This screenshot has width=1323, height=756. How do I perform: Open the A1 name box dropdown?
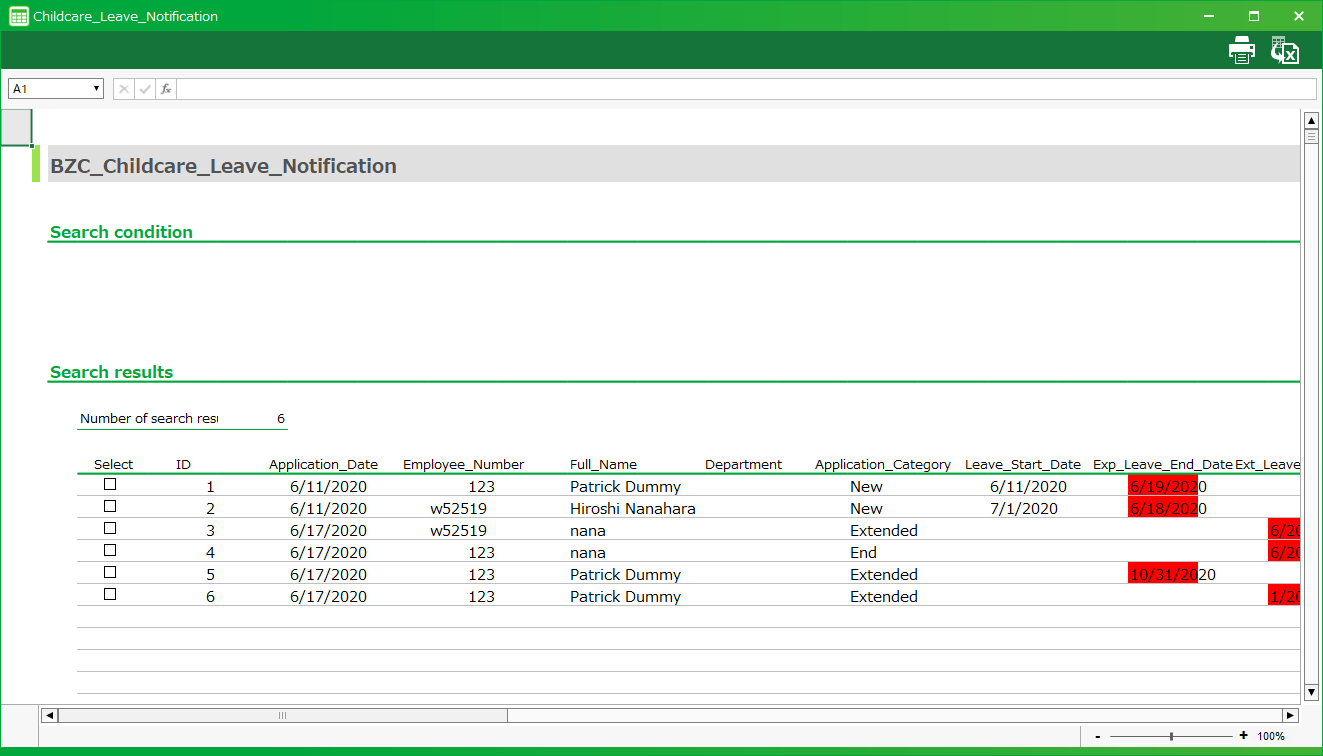pyautogui.click(x=97, y=89)
